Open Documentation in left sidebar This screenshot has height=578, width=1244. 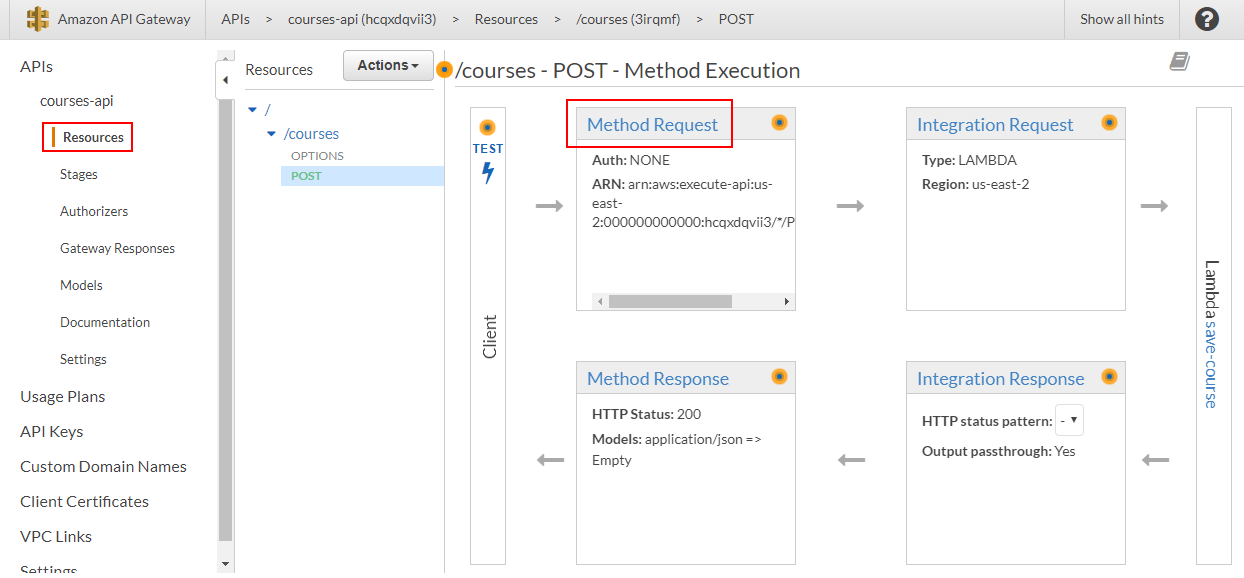[105, 322]
